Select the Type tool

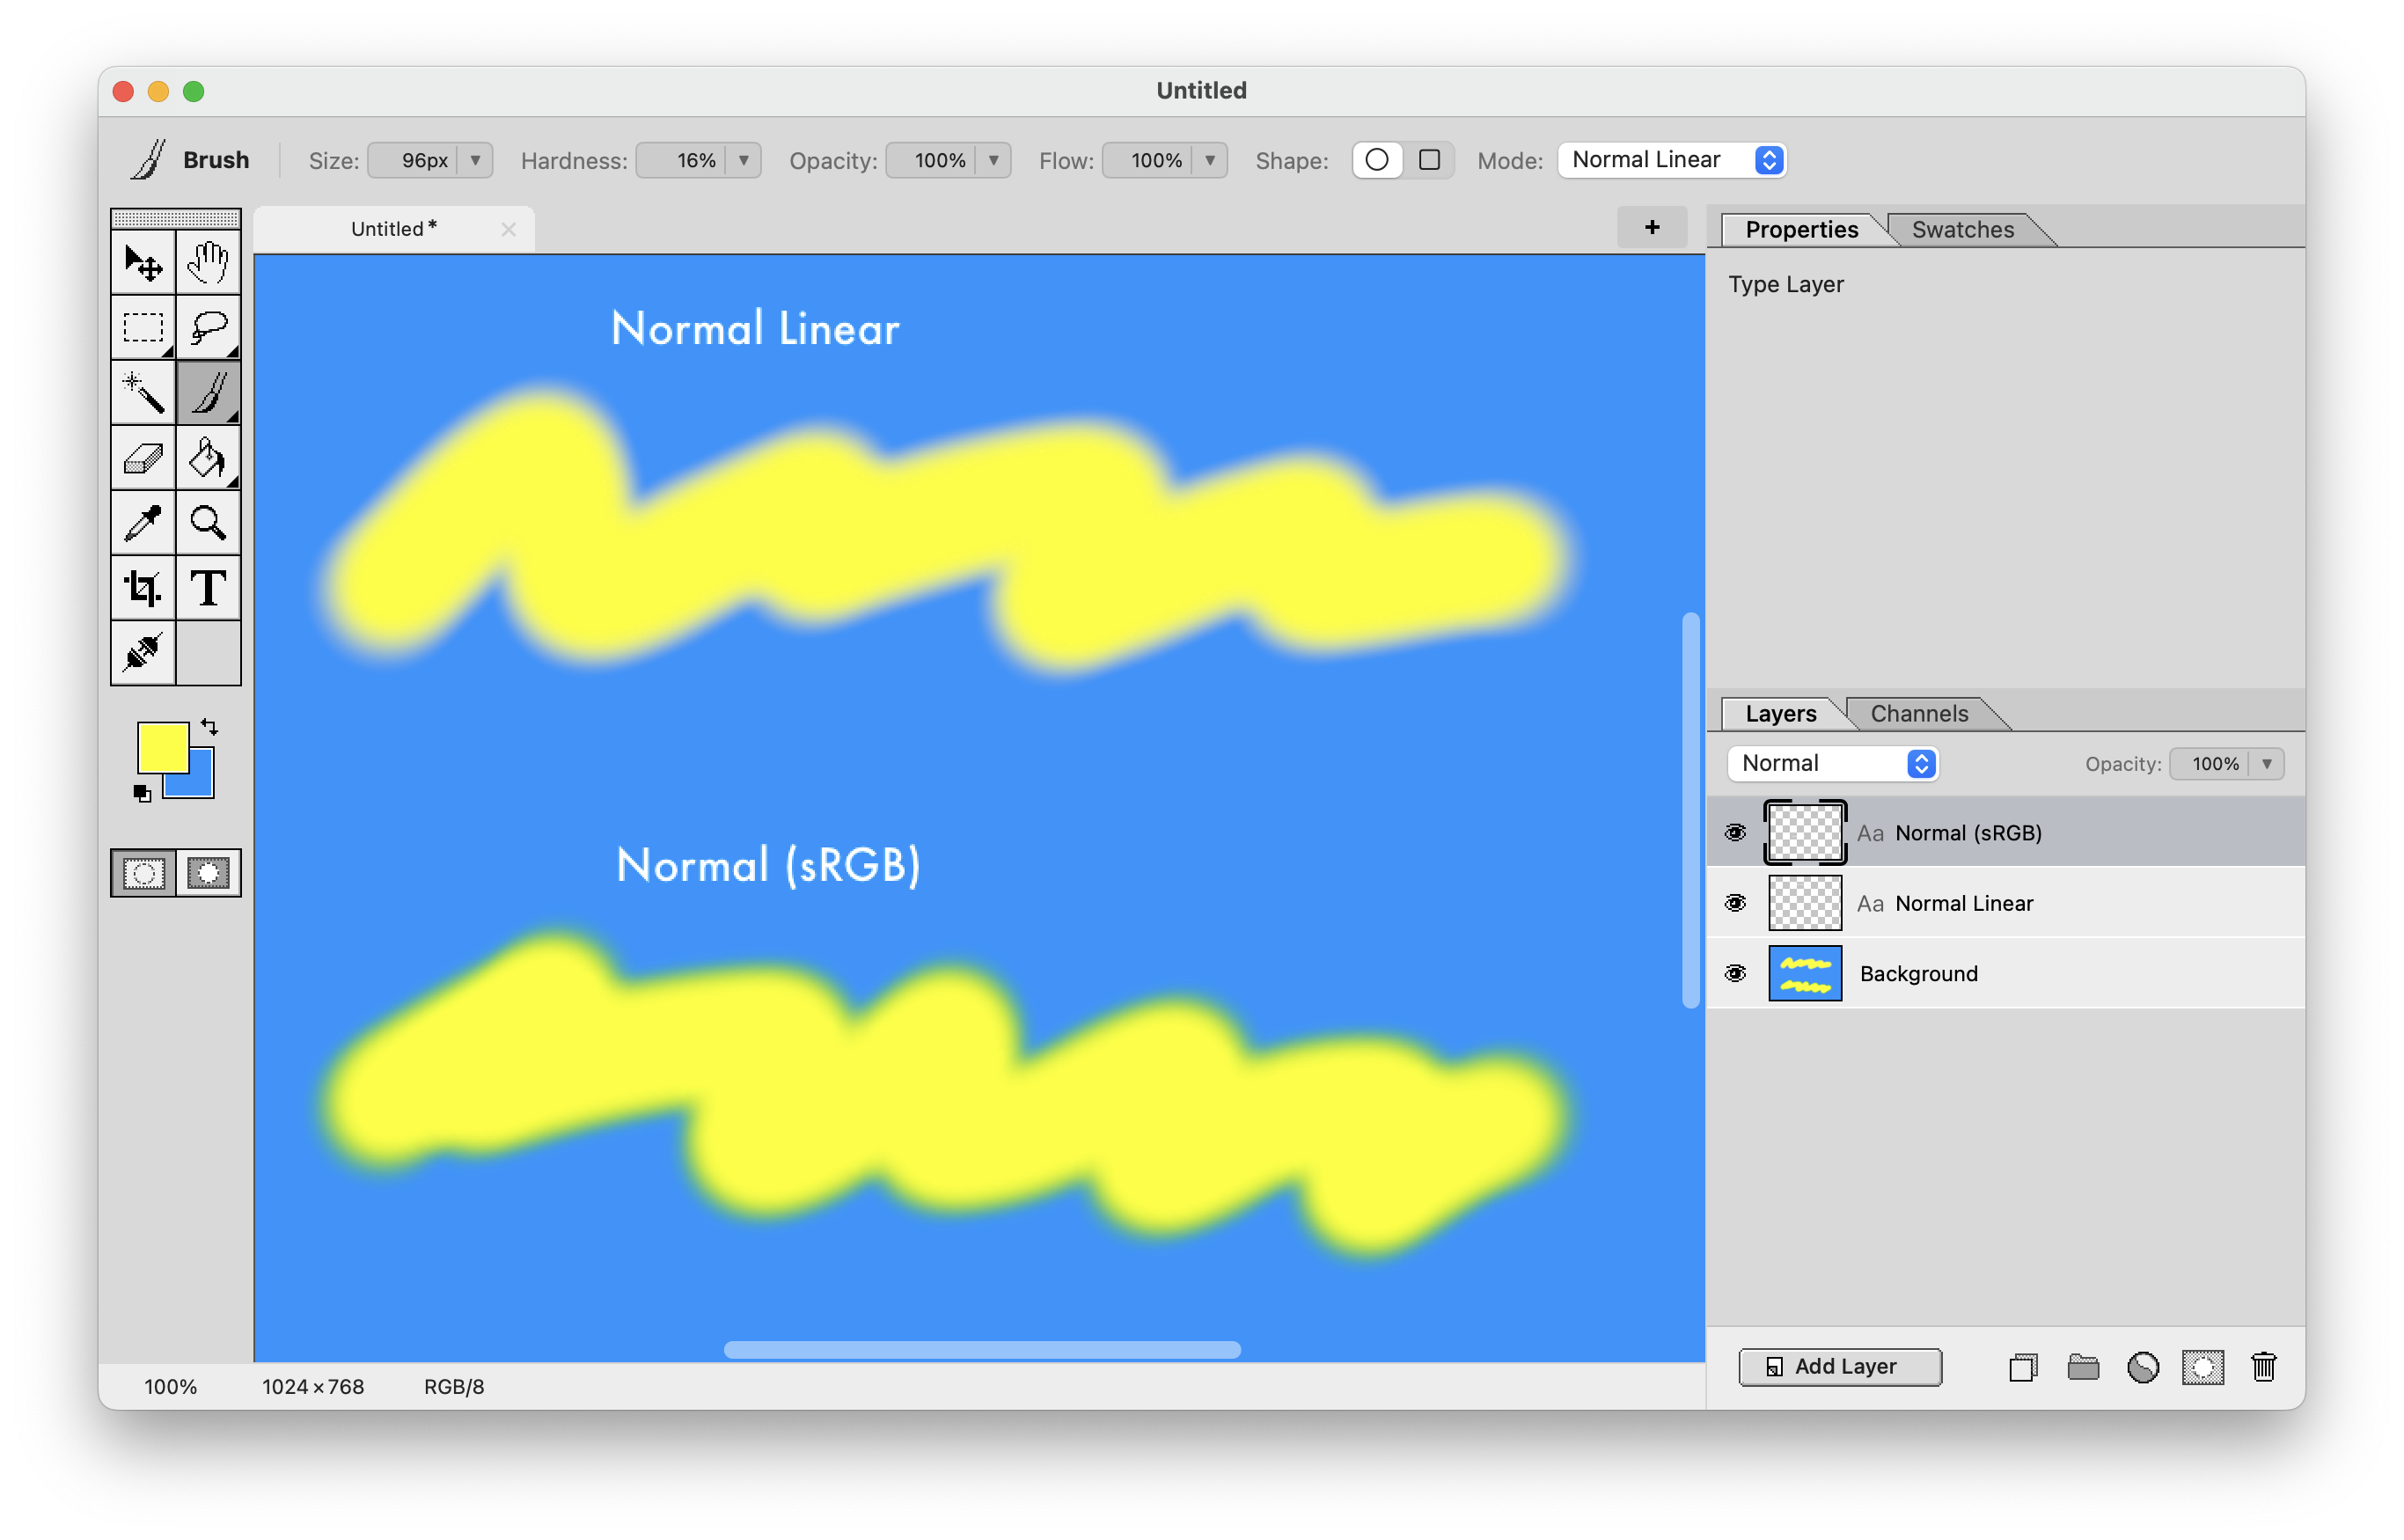pos(208,588)
